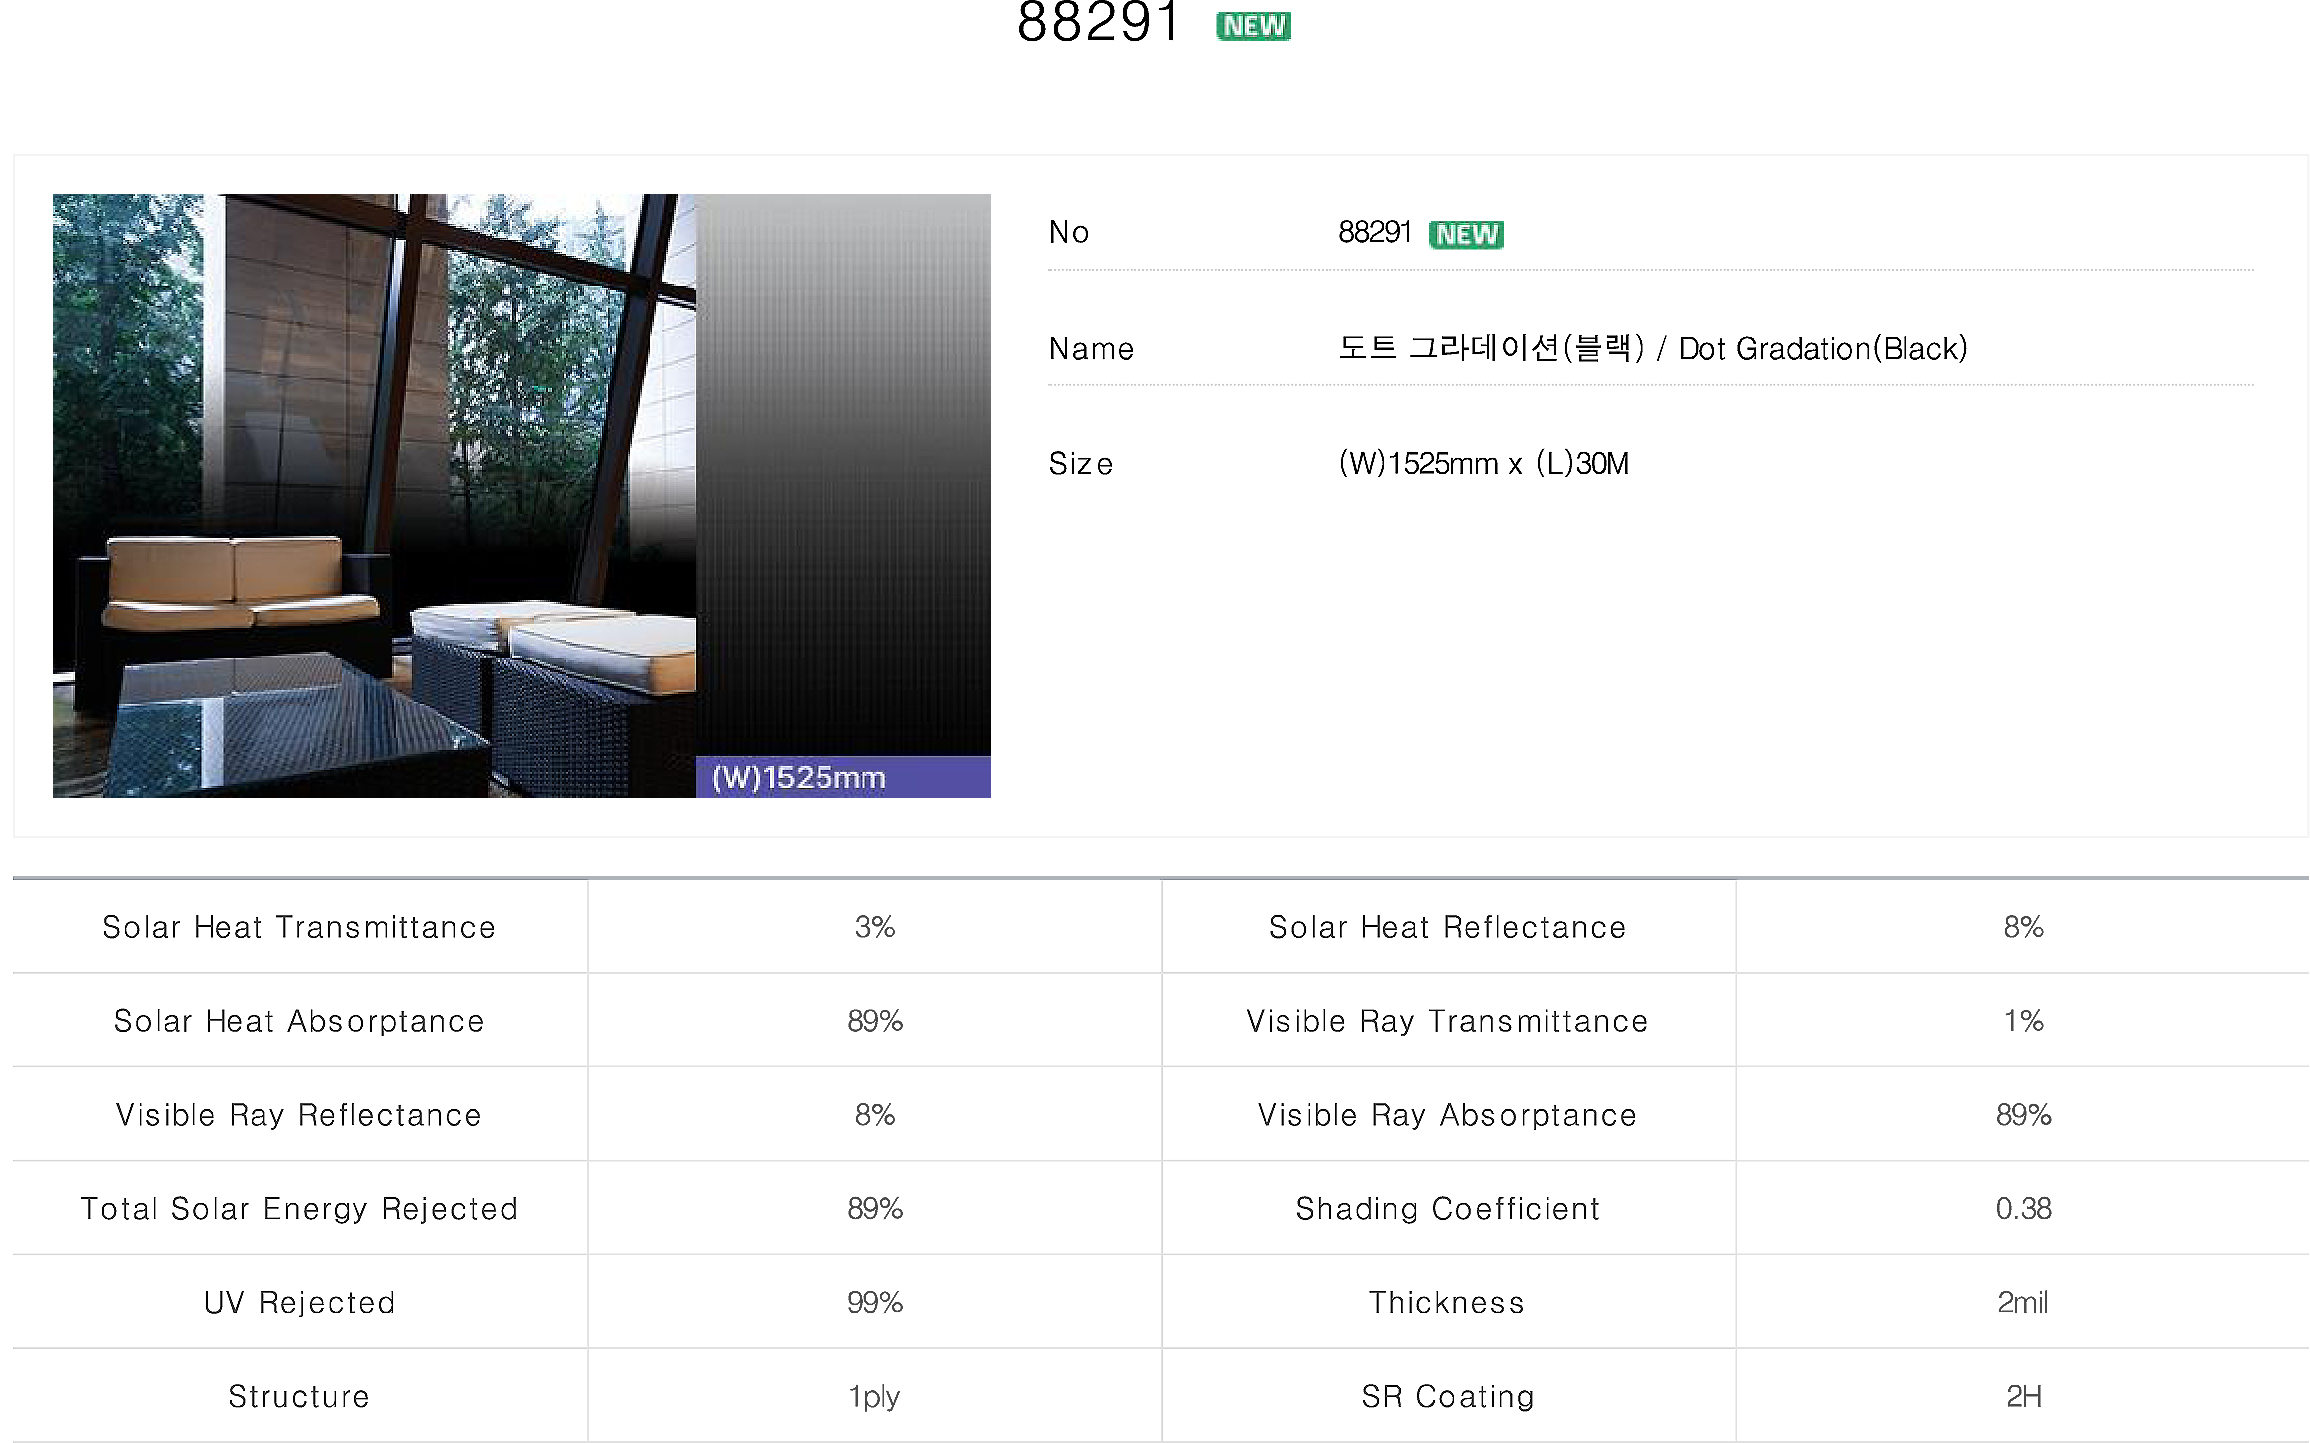Select the 99% UV Rejected value
2310x1443 pixels.
[875, 1303]
